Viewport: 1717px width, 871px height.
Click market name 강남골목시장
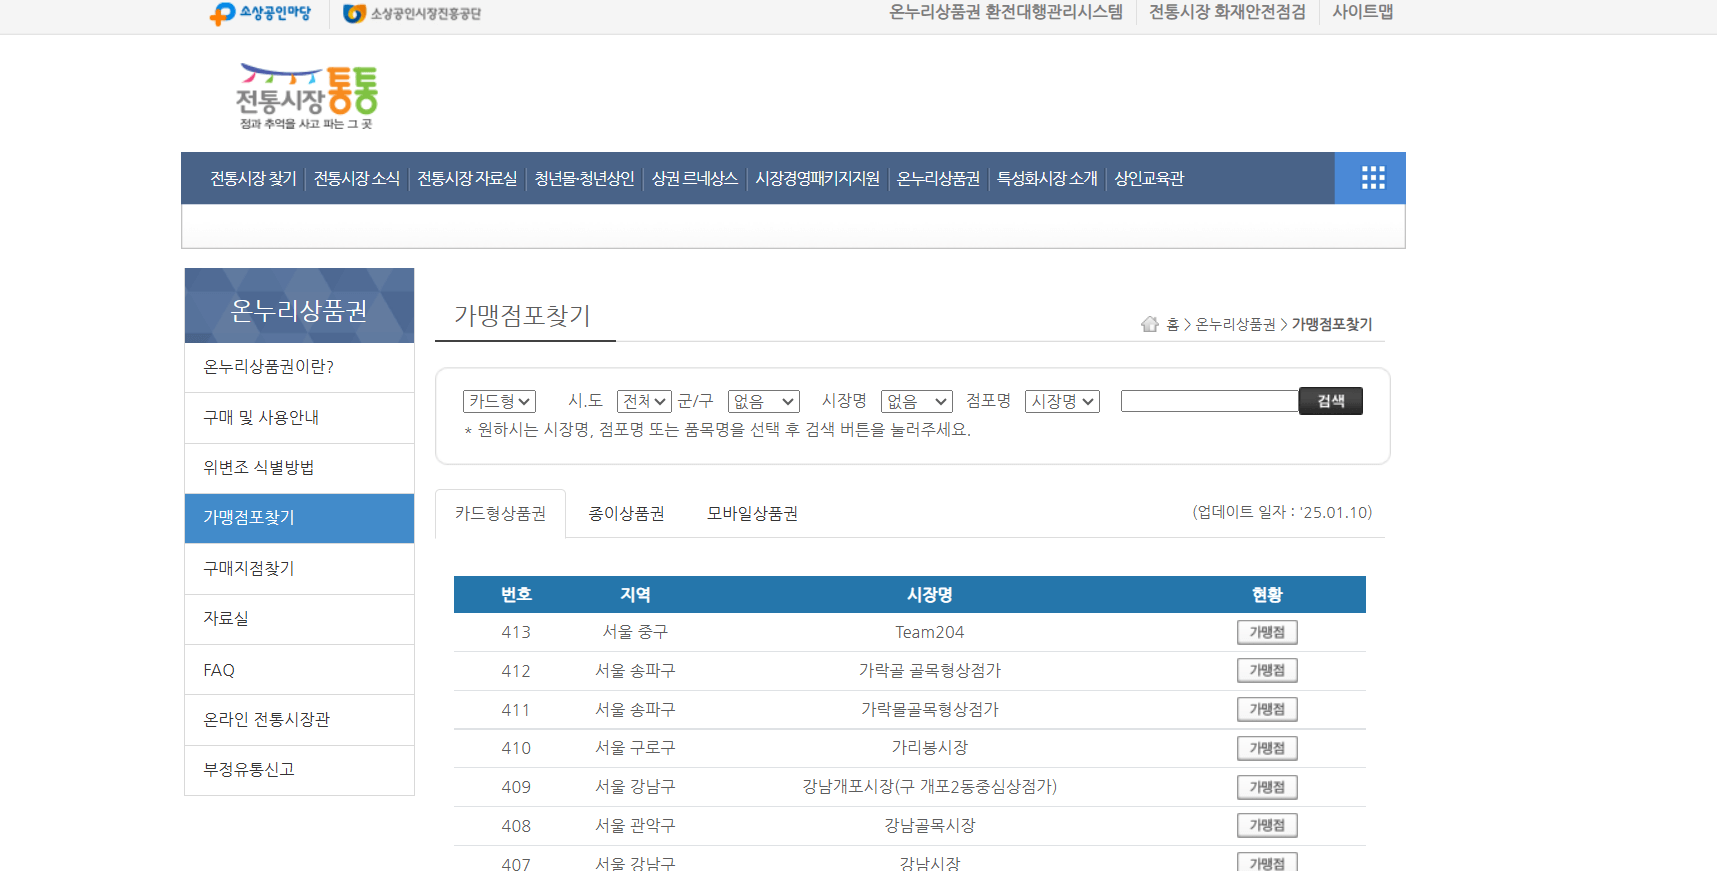coord(930,825)
